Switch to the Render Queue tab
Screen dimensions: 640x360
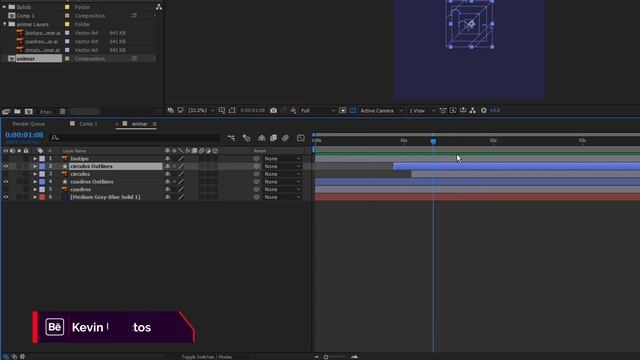(x=29, y=124)
